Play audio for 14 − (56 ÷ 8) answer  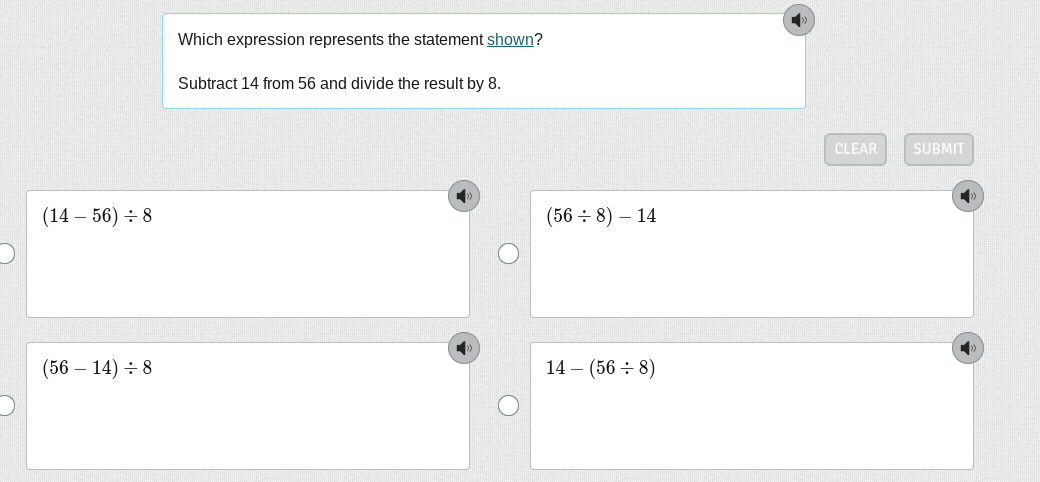(x=968, y=348)
